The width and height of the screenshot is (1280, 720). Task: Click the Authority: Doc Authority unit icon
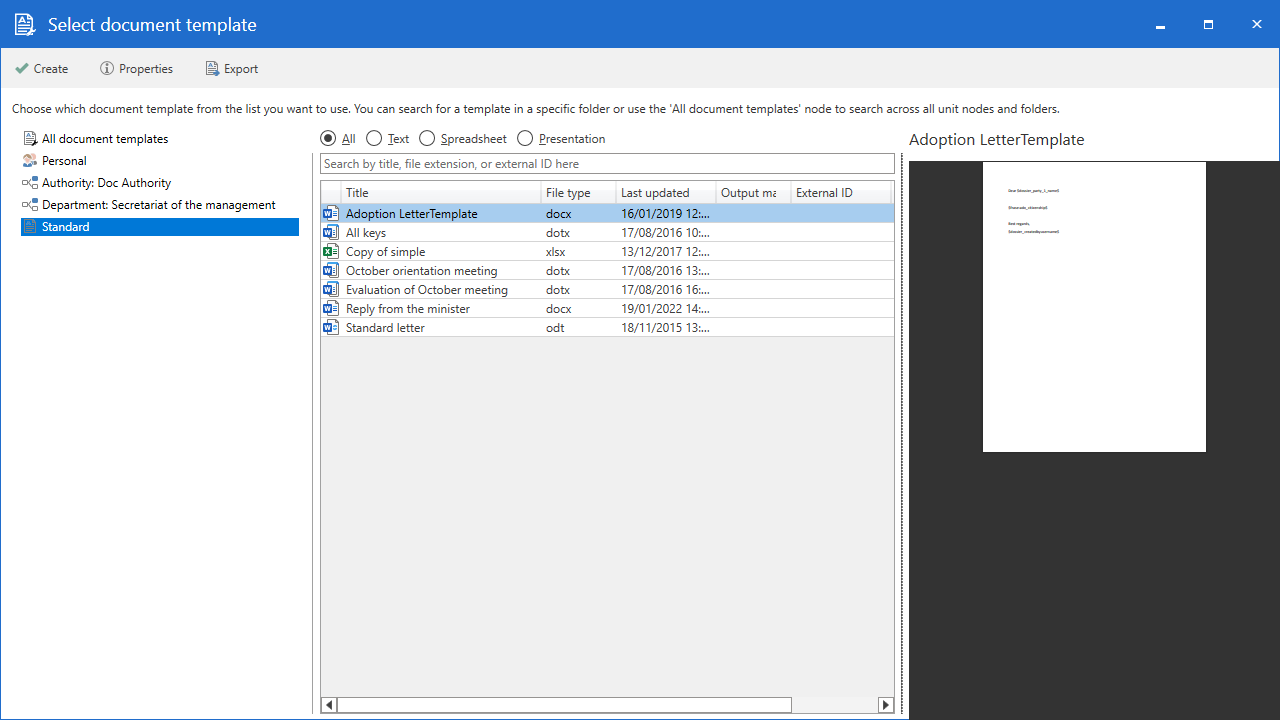click(x=30, y=183)
